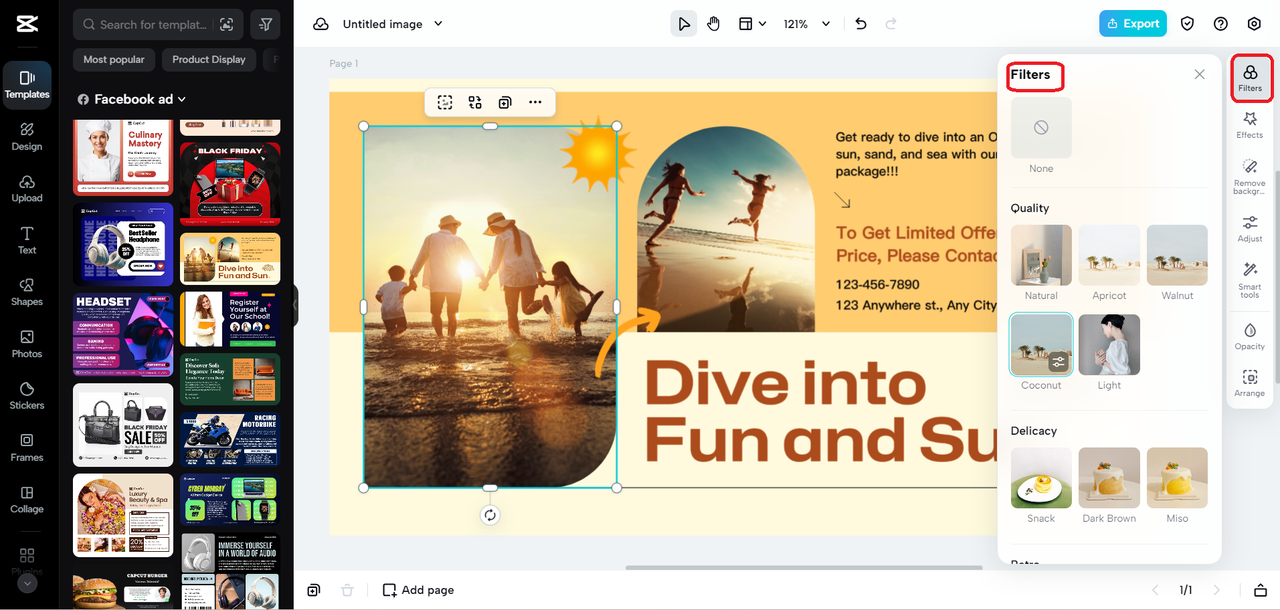Expand the Untitled image title dropdown
This screenshot has width=1280, height=610.
point(438,24)
